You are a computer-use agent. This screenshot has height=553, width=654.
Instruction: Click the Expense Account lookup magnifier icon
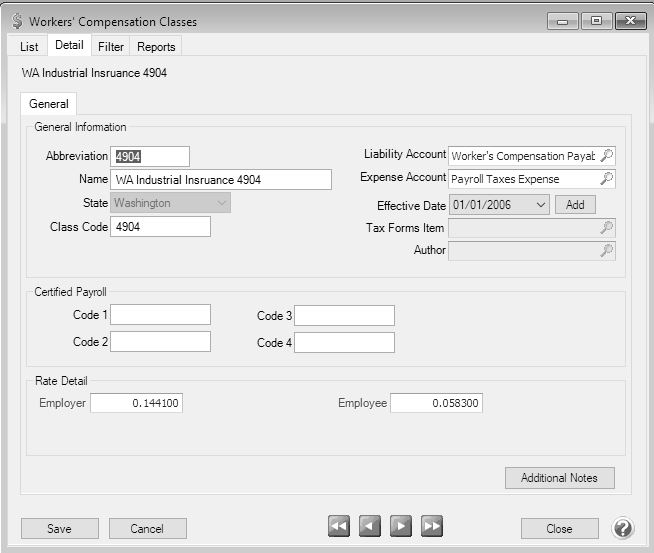coord(606,179)
